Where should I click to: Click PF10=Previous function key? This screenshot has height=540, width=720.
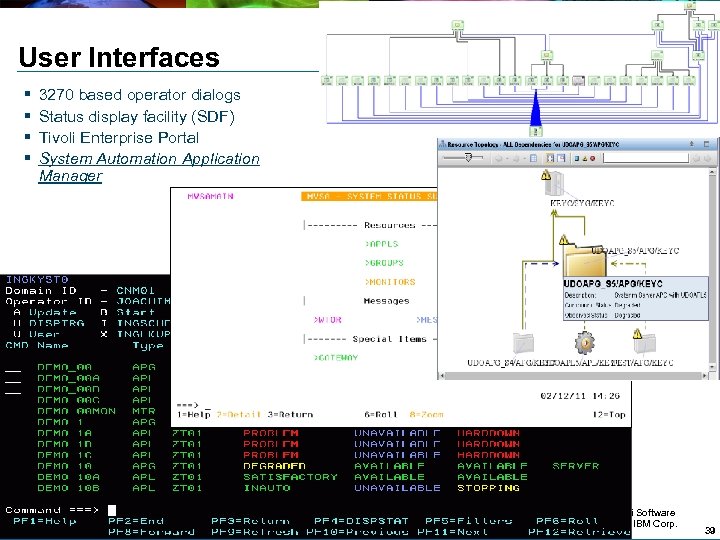tap(357, 532)
